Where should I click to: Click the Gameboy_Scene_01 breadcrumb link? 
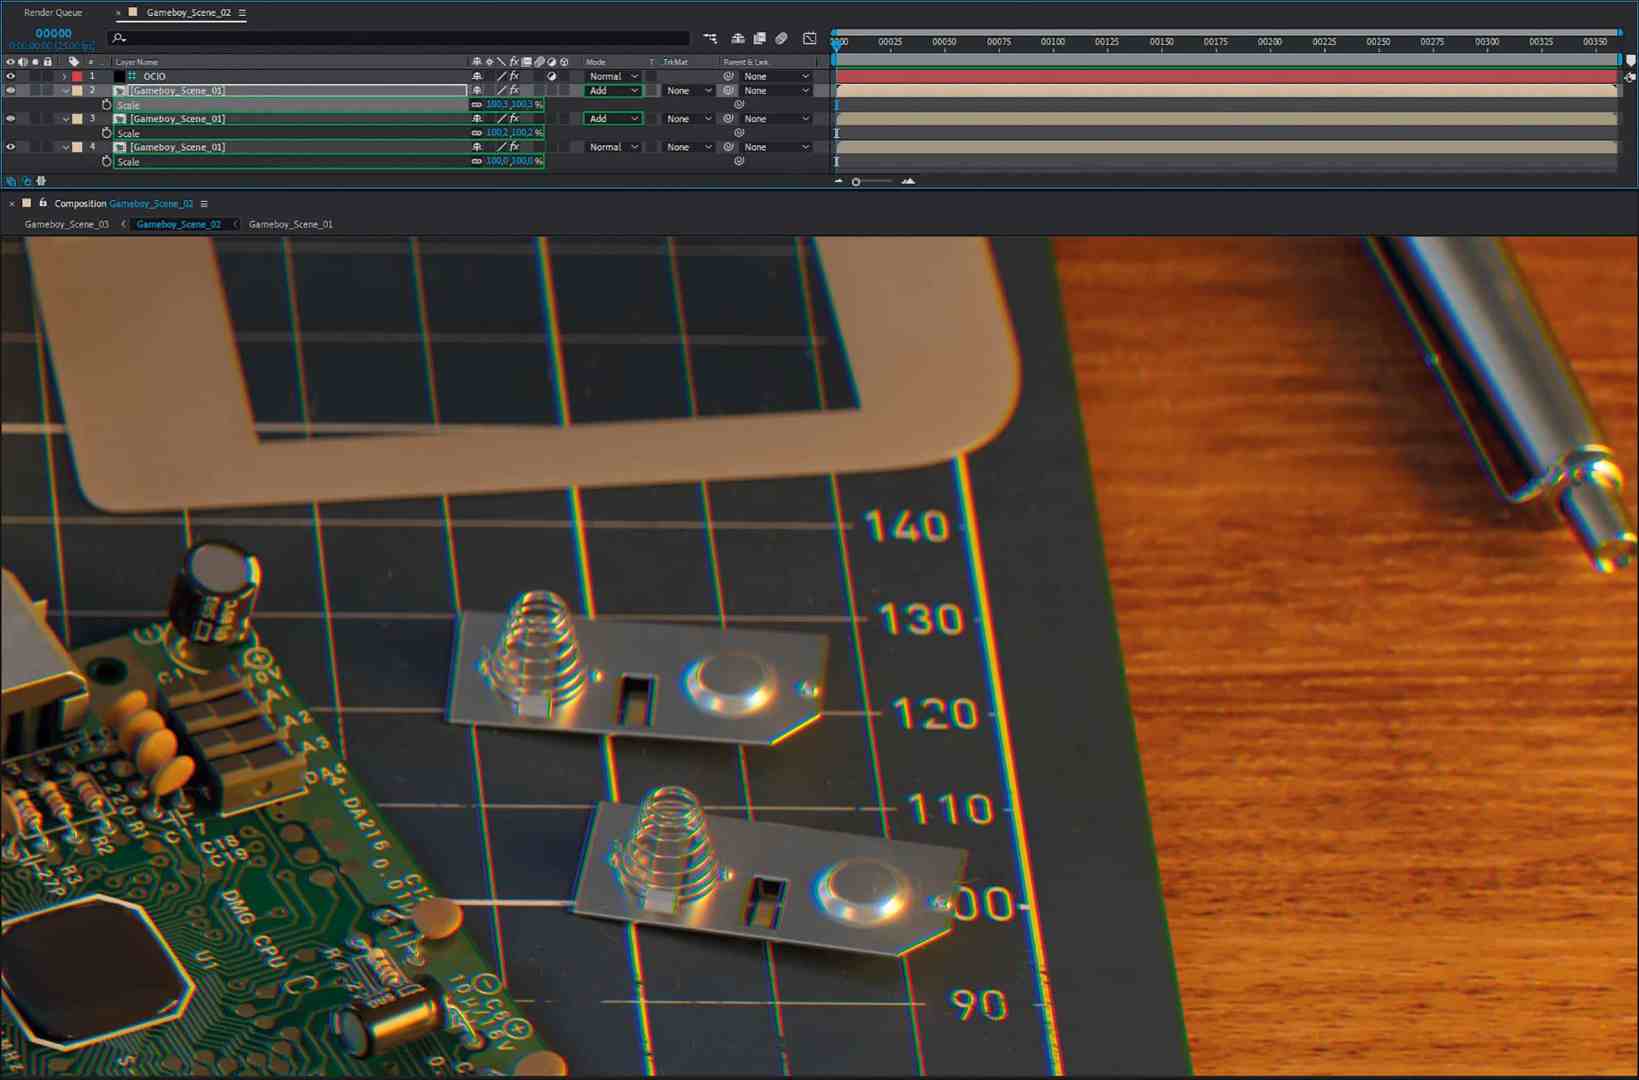[291, 224]
